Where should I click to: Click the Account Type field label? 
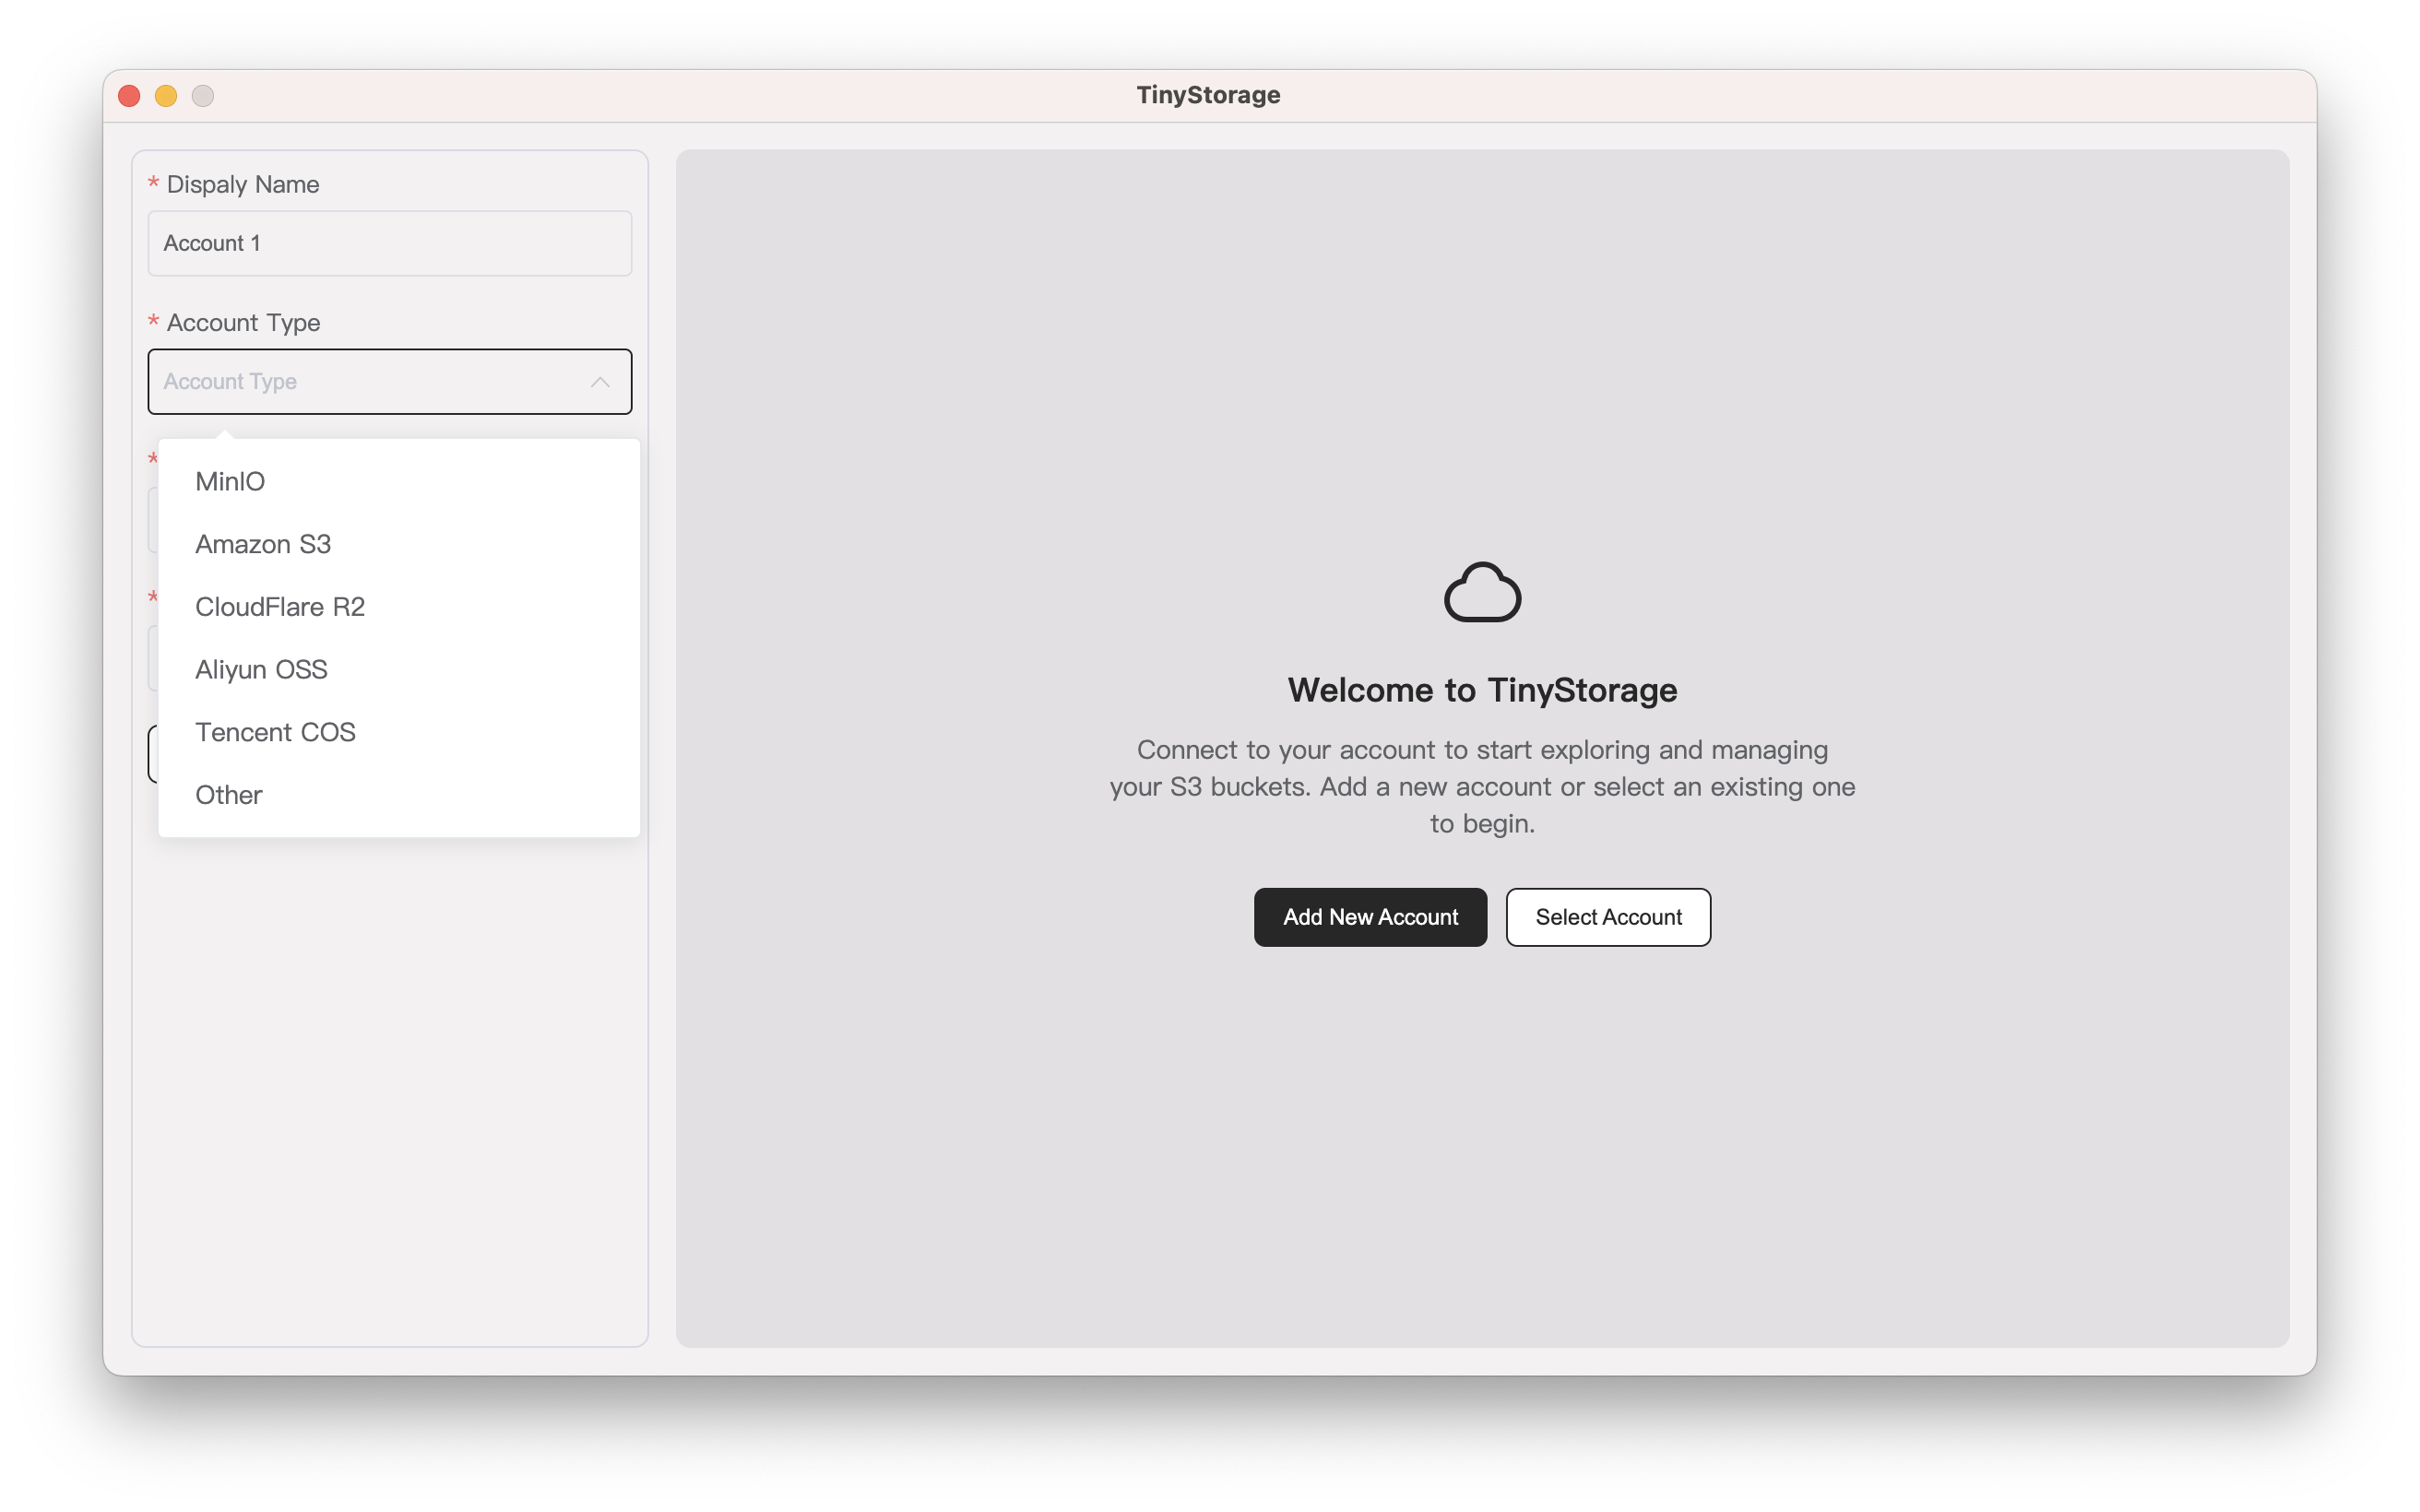(x=243, y=322)
